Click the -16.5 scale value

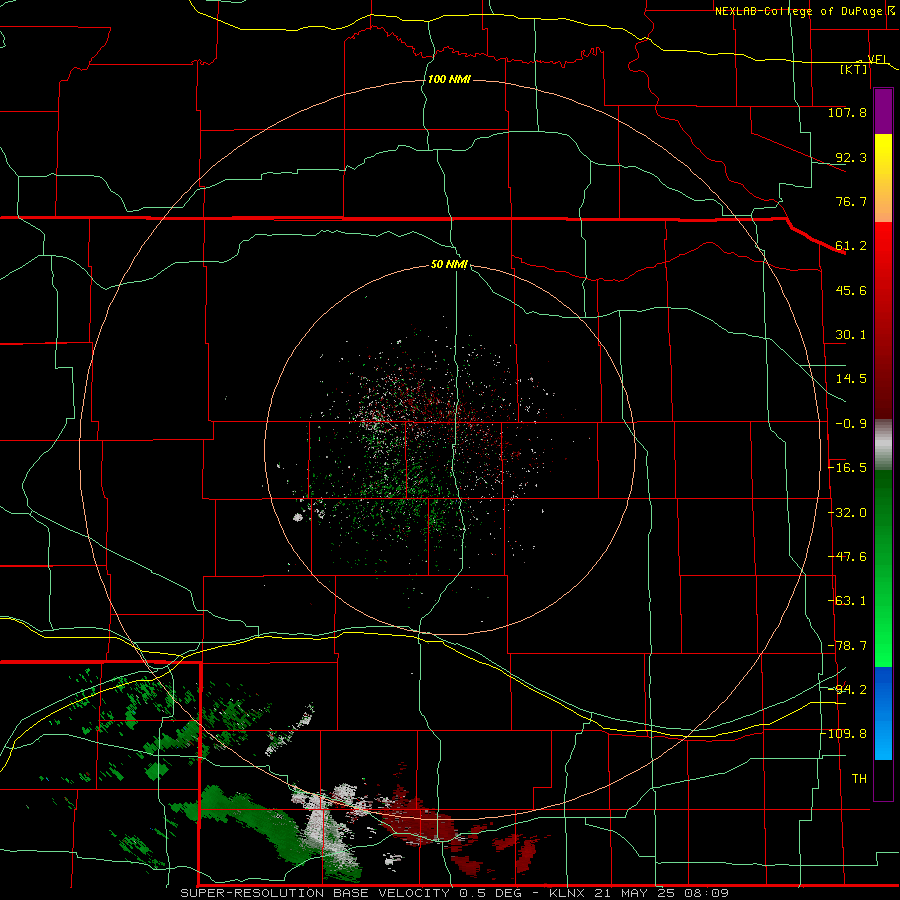coord(848,468)
